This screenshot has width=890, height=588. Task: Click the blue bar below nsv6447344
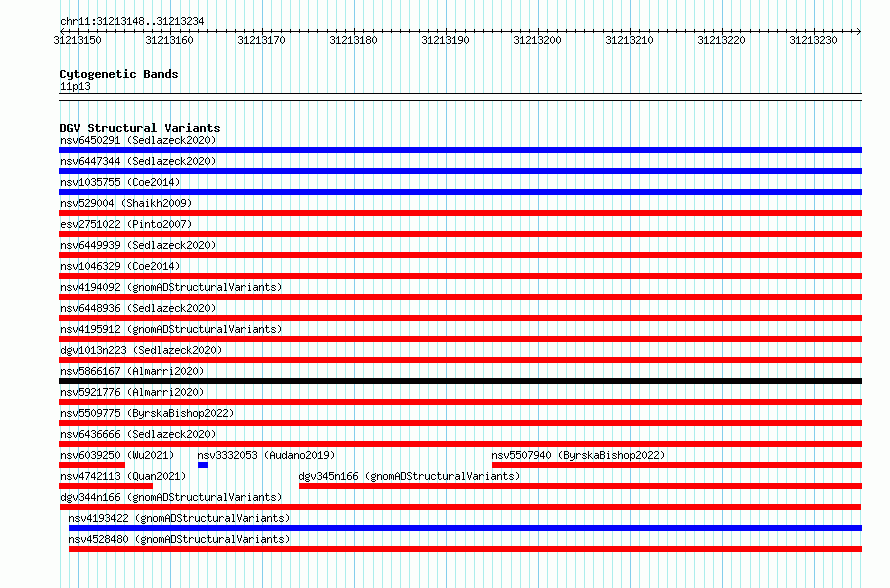(460, 171)
